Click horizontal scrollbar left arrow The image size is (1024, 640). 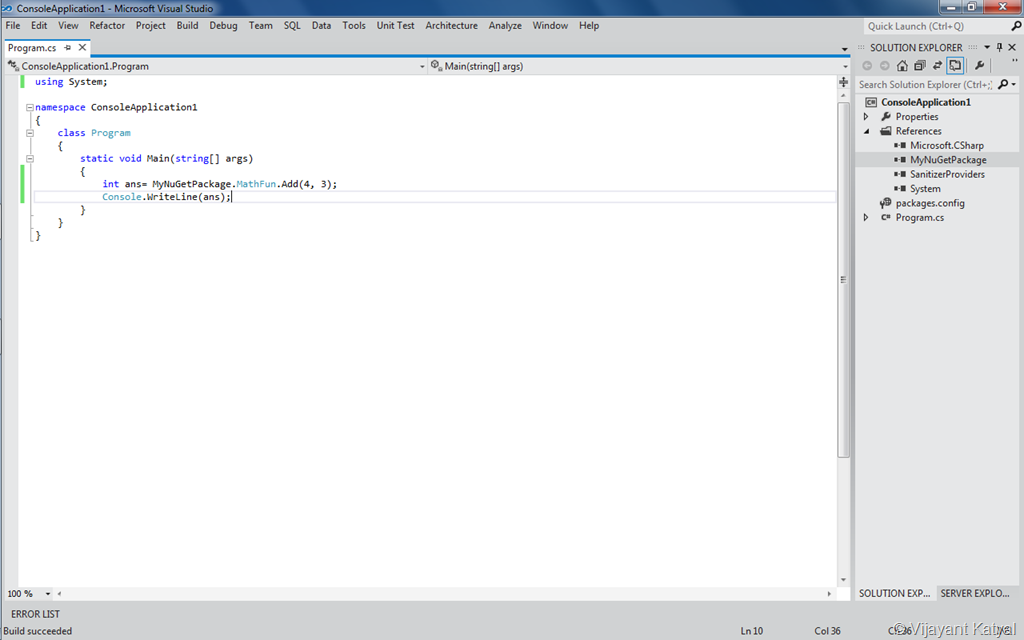coord(59,594)
